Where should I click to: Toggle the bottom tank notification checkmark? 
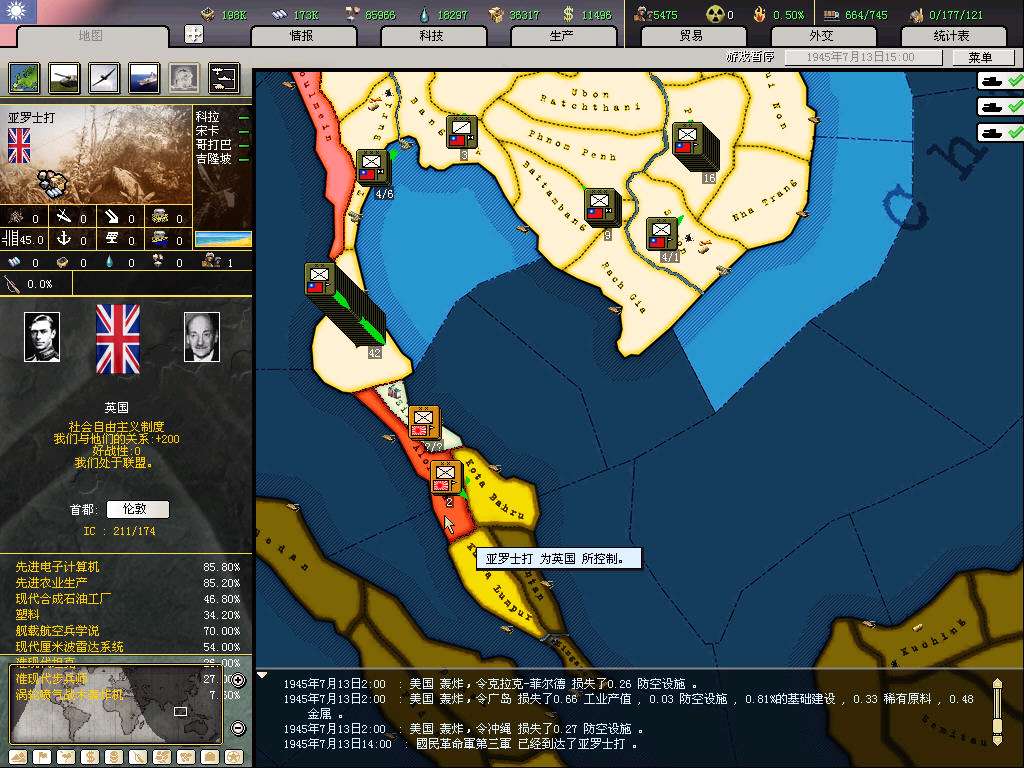(x=1000, y=132)
